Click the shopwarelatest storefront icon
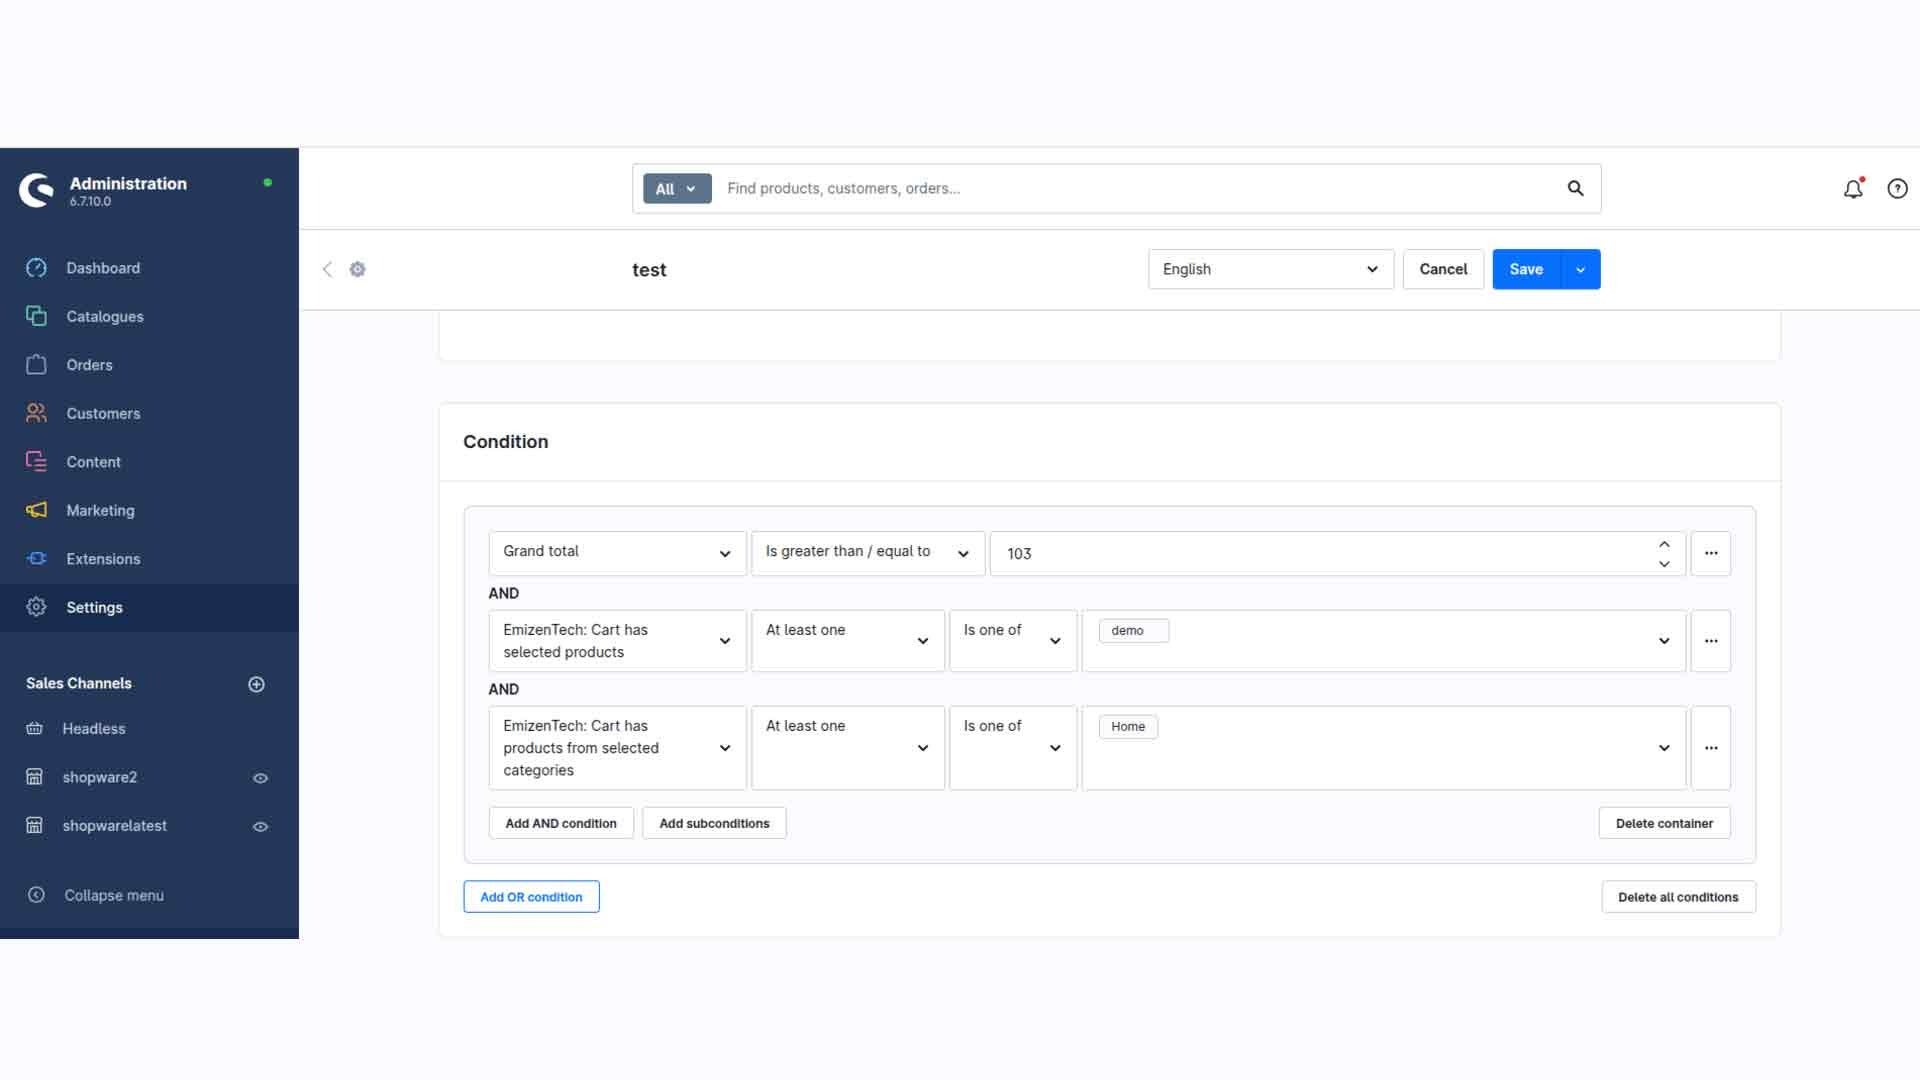Screen dimensions: 1920x1080 pyautogui.click(x=34, y=826)
